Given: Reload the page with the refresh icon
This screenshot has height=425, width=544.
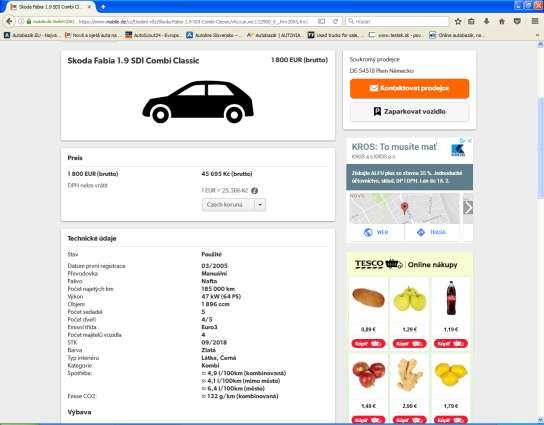Looking at the screenshot, I should click(x=335, y=21).
